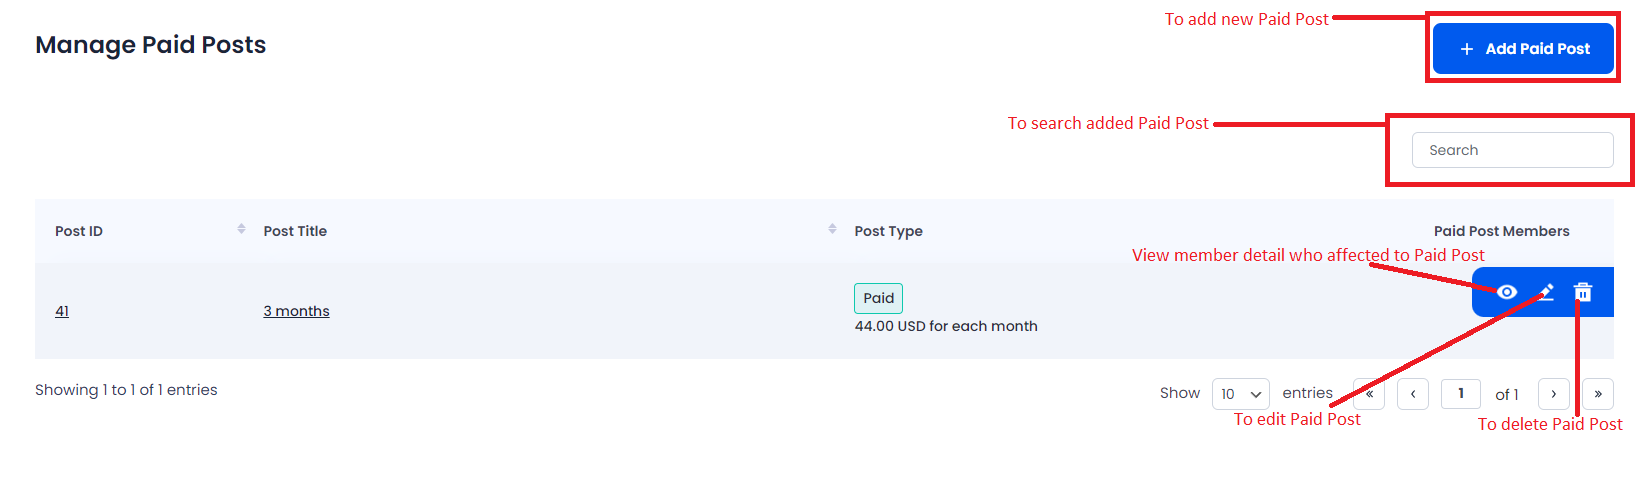Click the plus icon in Add Paid Post
This screenshot has width=1651, height=477.
click(1467, 49)
